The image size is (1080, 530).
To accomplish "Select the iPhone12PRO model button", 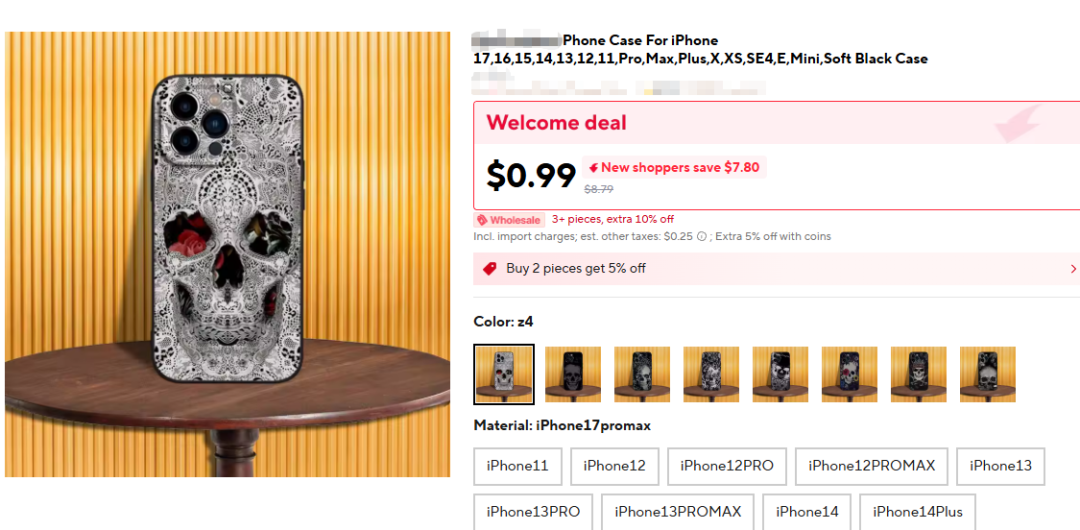I will coord(727,467).
